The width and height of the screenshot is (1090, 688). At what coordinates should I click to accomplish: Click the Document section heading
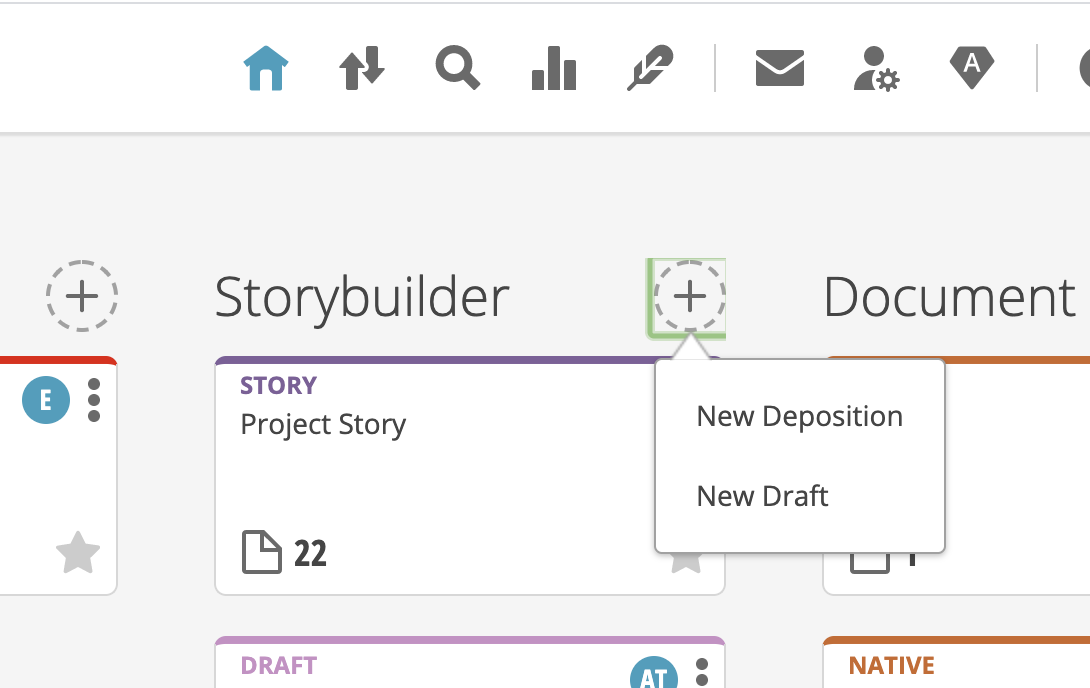[950, 297]
